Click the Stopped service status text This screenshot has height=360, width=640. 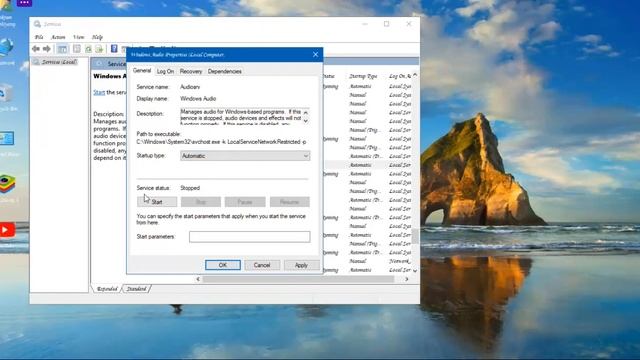(190, 188)
